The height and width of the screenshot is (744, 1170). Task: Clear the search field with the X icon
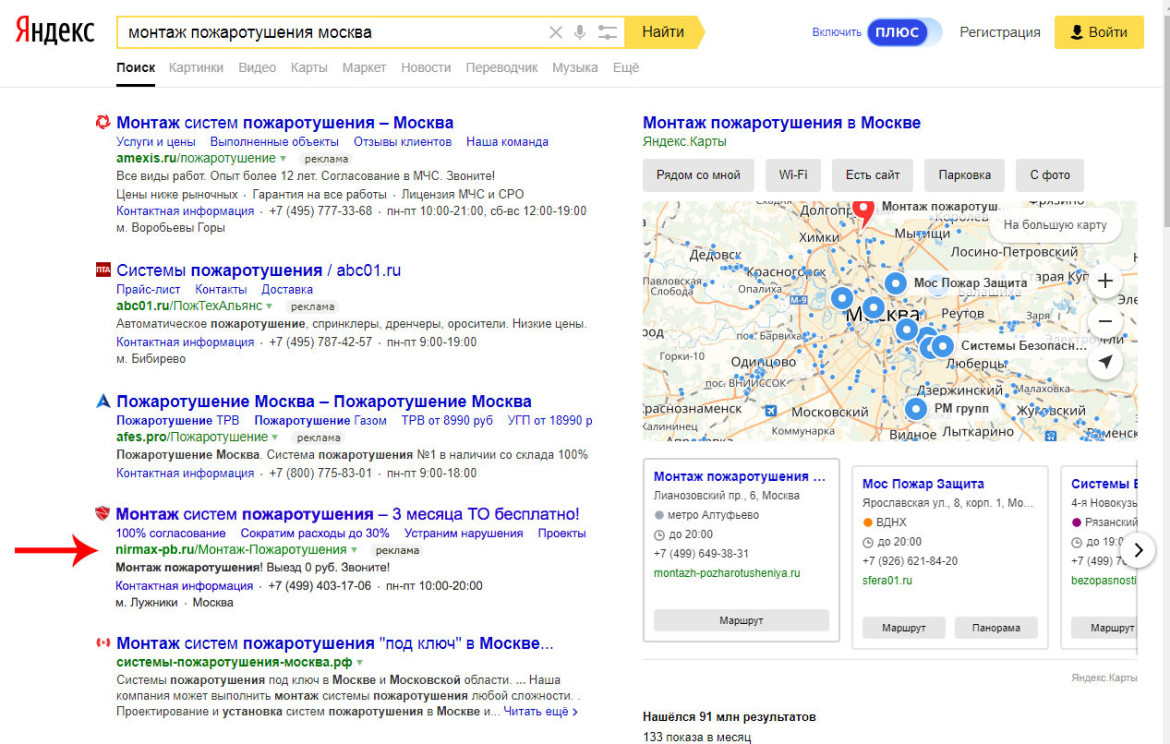click(555, 32)
